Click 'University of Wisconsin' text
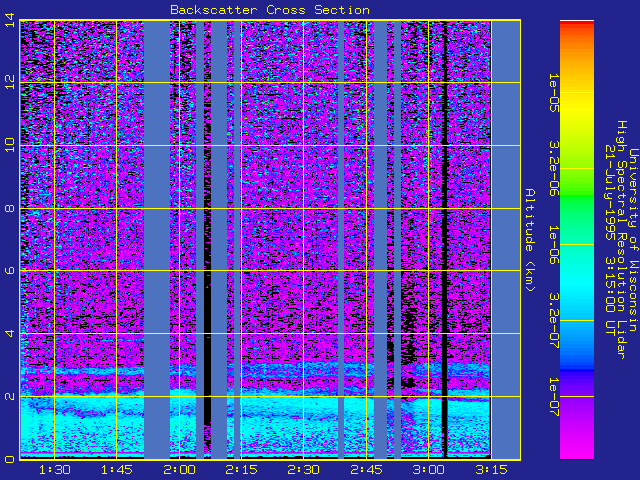This screenshot has height=480, width=640. pyautogui.click(x=633, y=240)
